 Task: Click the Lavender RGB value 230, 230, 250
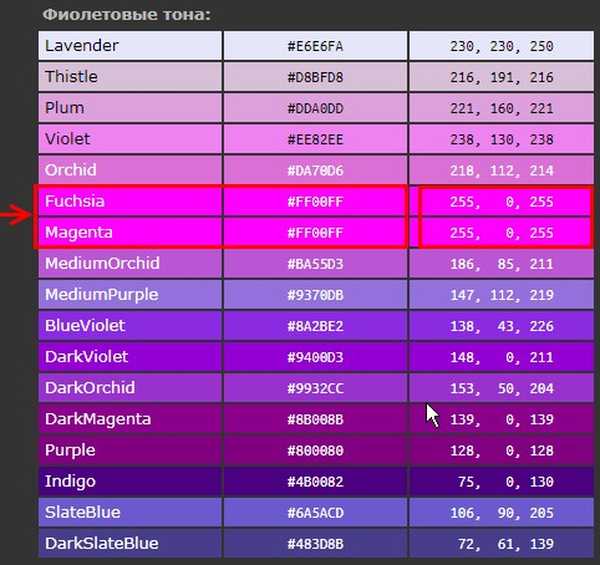tap(500, 46)
